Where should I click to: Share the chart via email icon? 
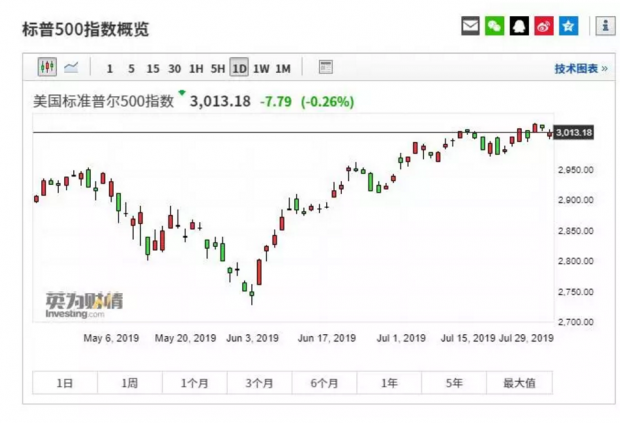coord(470,26)
